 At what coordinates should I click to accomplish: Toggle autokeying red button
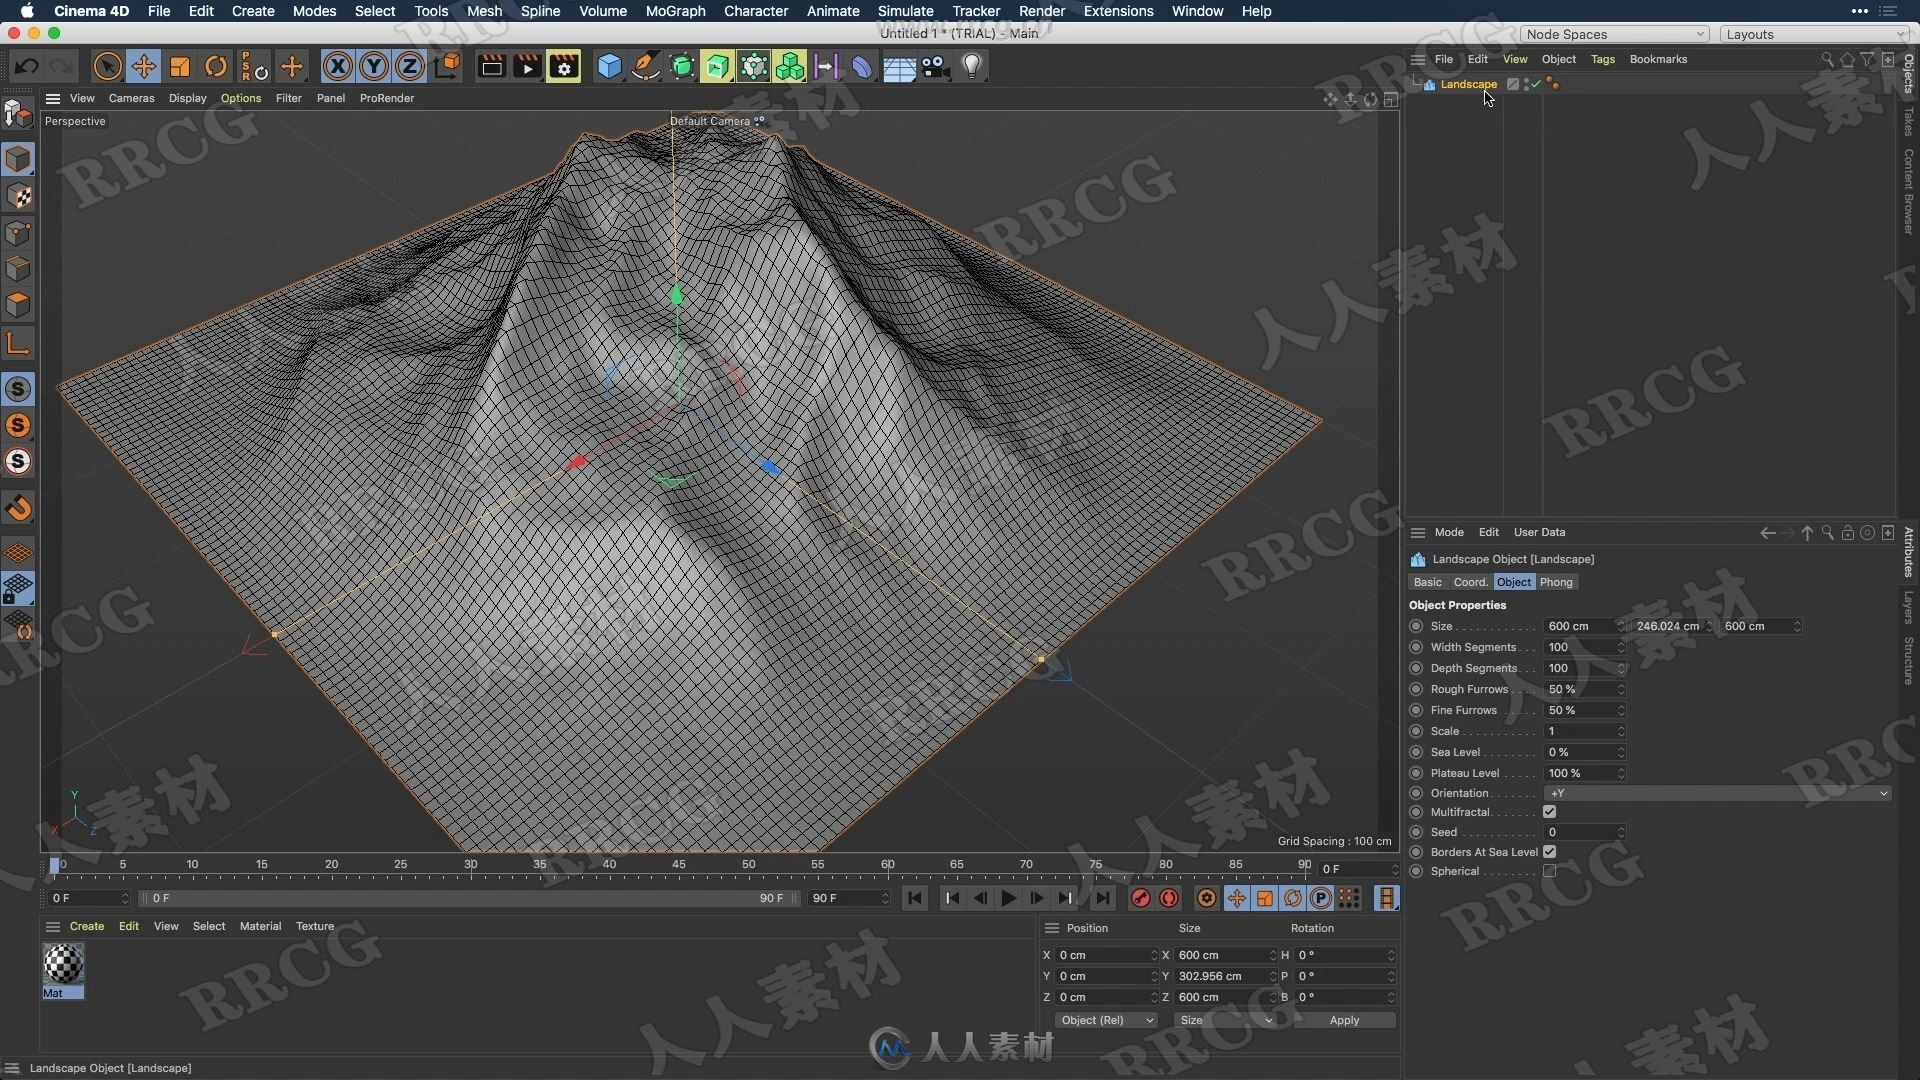pos(1169,898)
